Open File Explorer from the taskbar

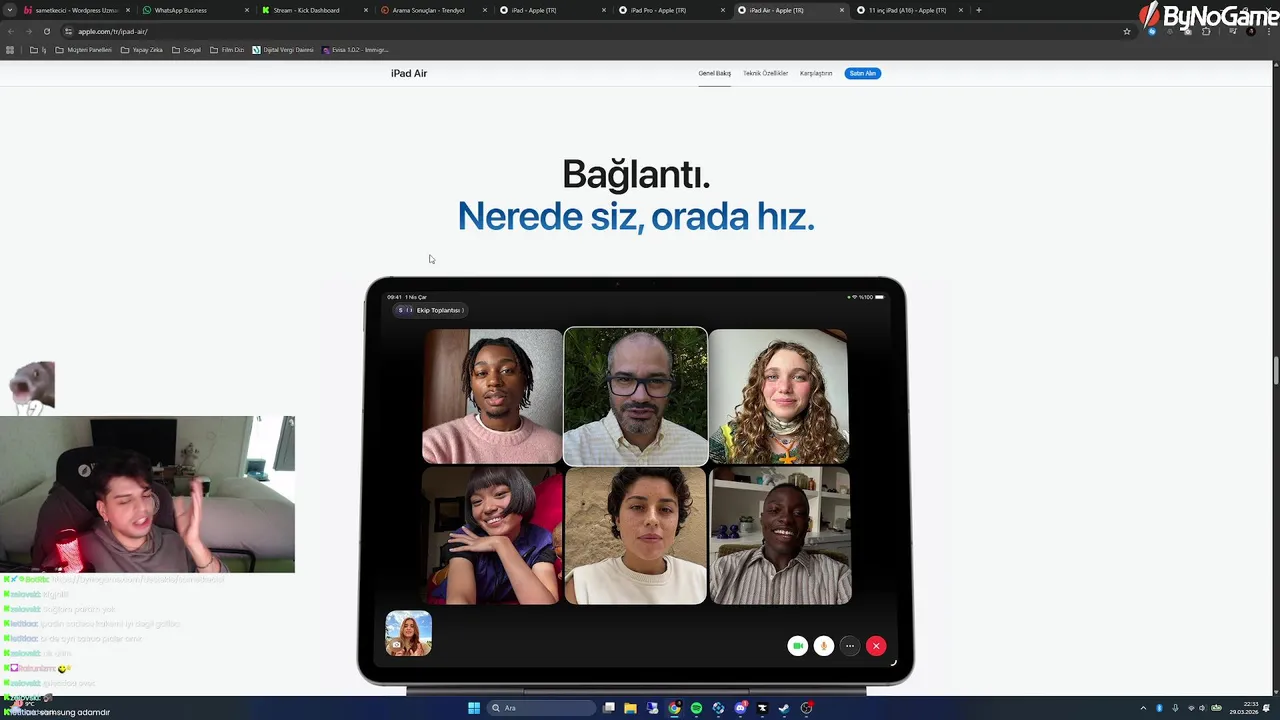pos(630,708)
